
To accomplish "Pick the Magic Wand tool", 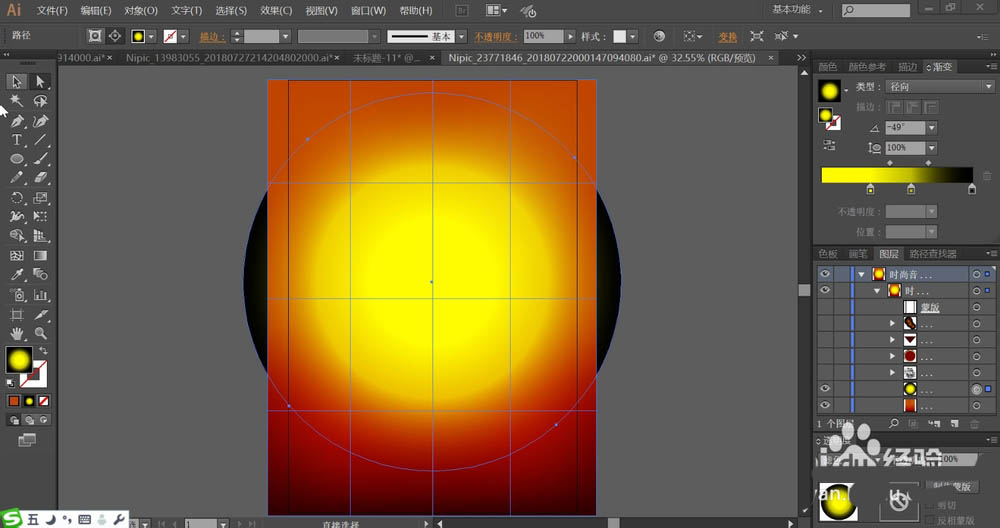I will click(x=17, y=102).
